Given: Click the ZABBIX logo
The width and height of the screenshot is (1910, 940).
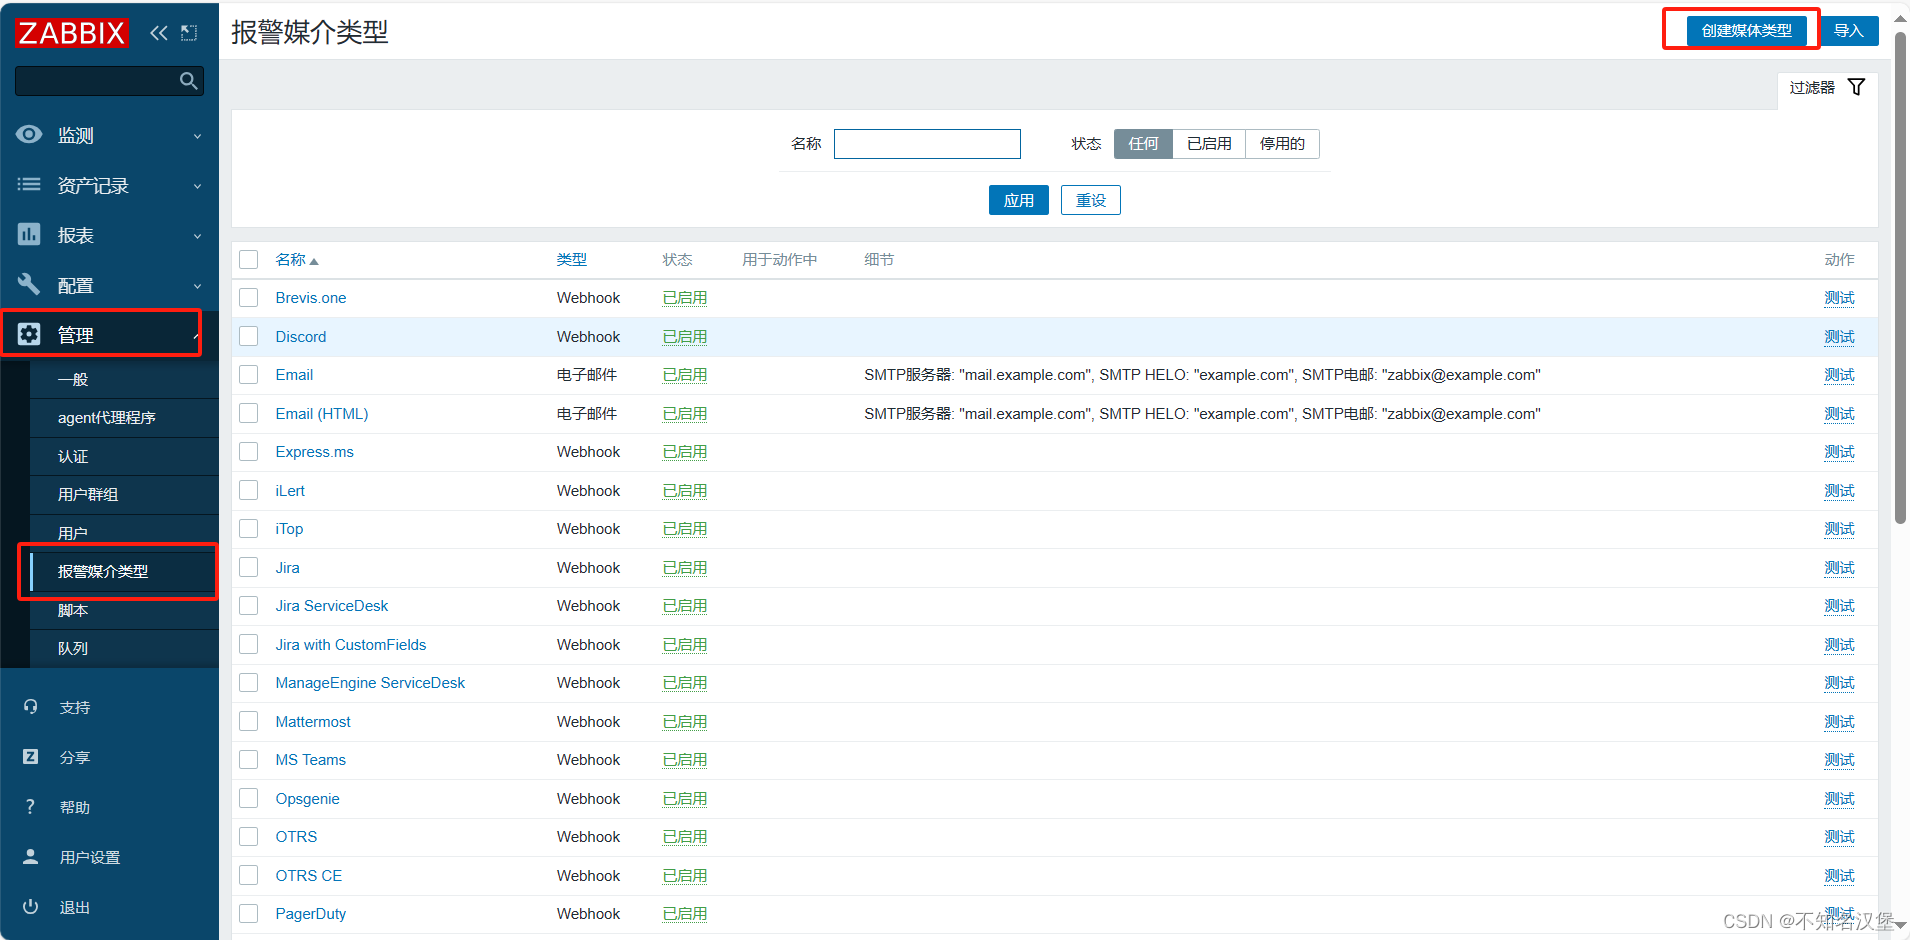Looking at the screenshot, I should (72, 33).
